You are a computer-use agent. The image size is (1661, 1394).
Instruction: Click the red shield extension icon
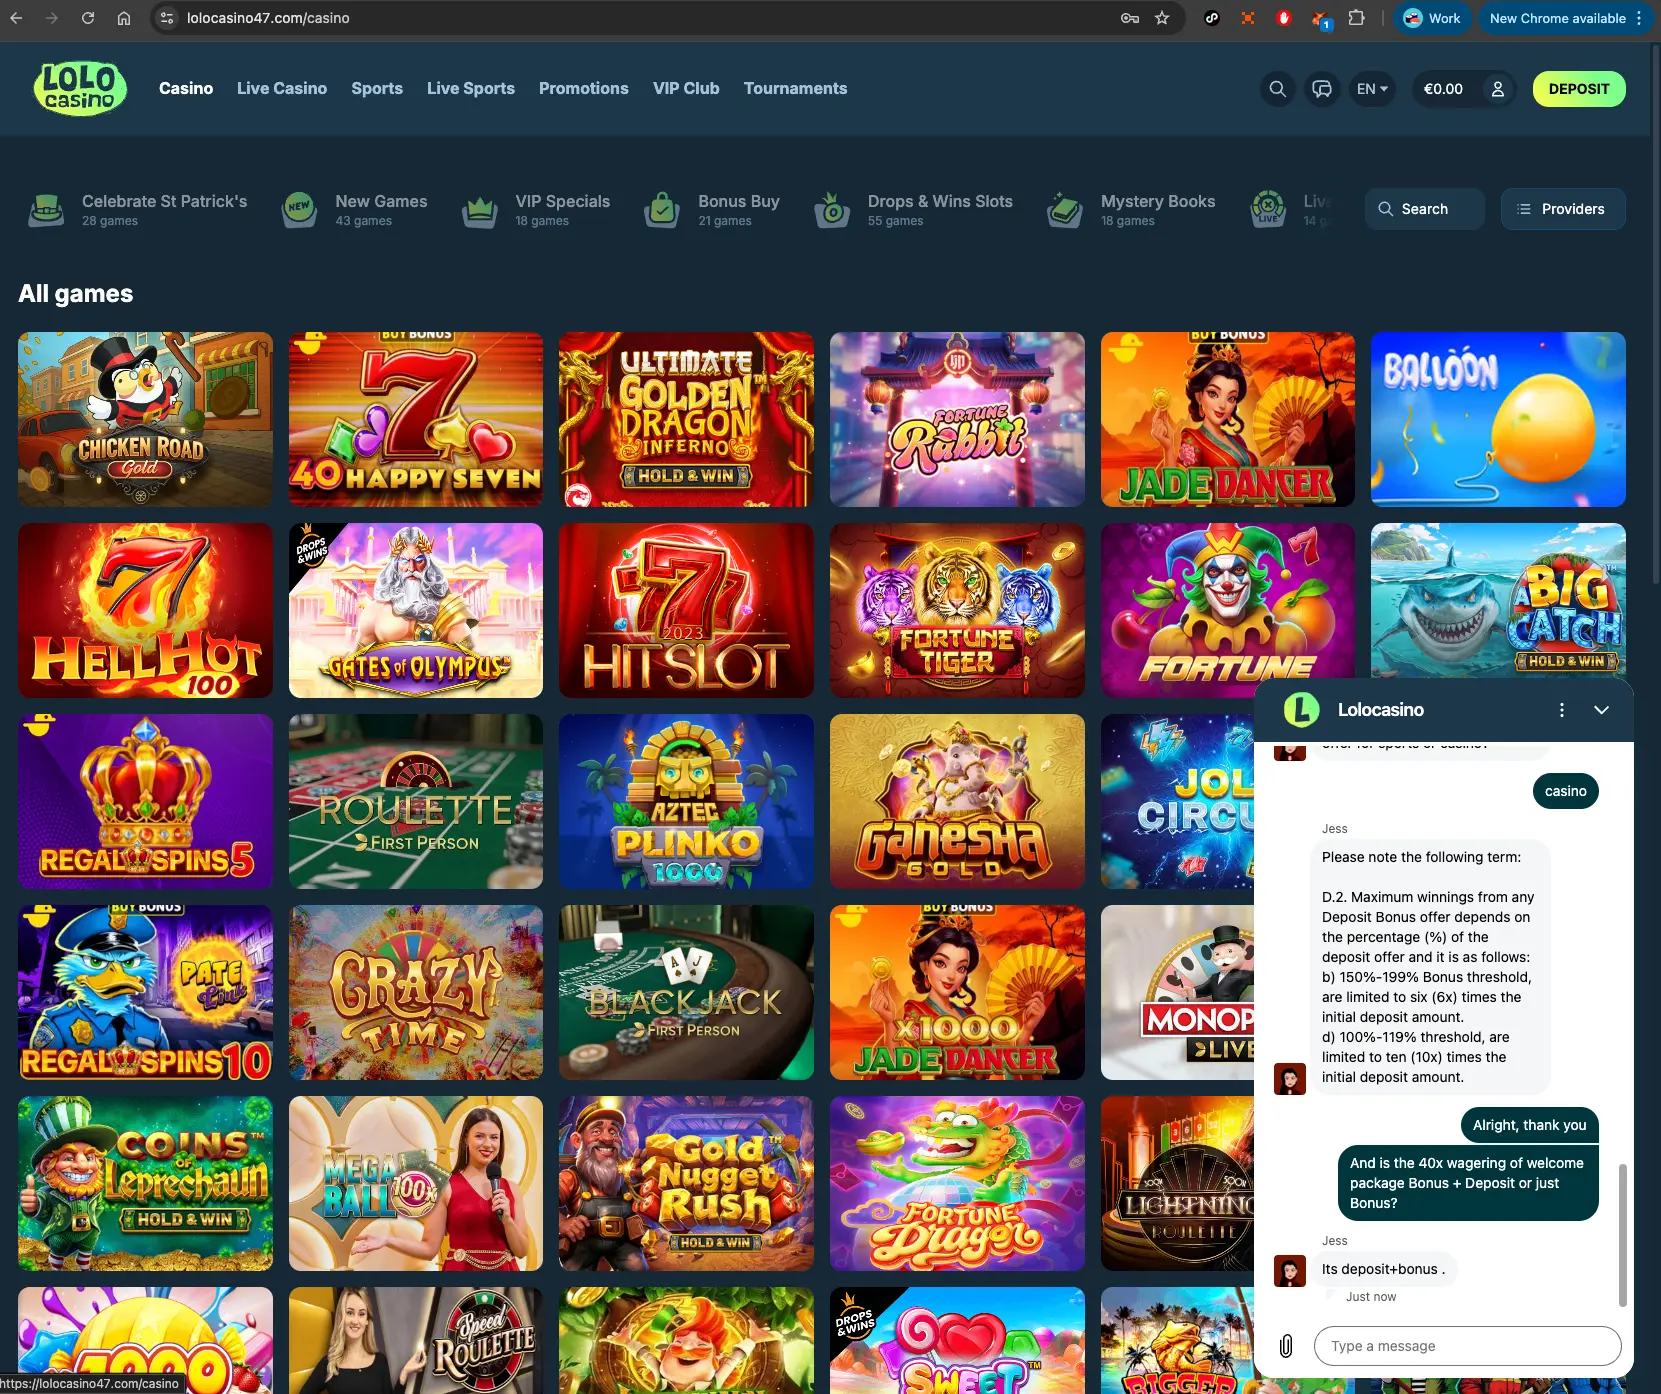(x=1284, y=18)
